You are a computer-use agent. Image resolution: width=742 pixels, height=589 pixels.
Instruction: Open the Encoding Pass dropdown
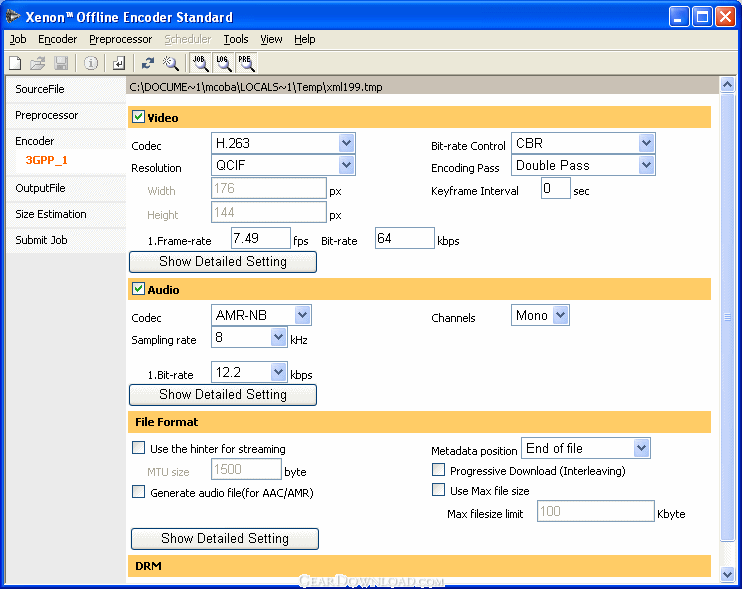(583, 165)
